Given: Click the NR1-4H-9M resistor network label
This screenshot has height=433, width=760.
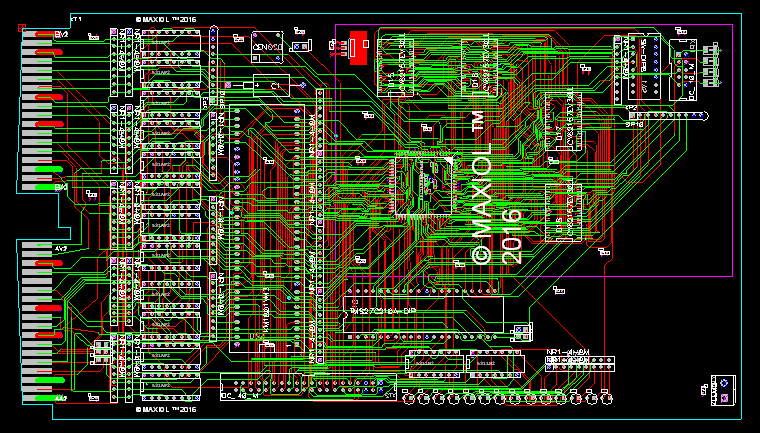Looking at the screenshot, I should [566, 352].
